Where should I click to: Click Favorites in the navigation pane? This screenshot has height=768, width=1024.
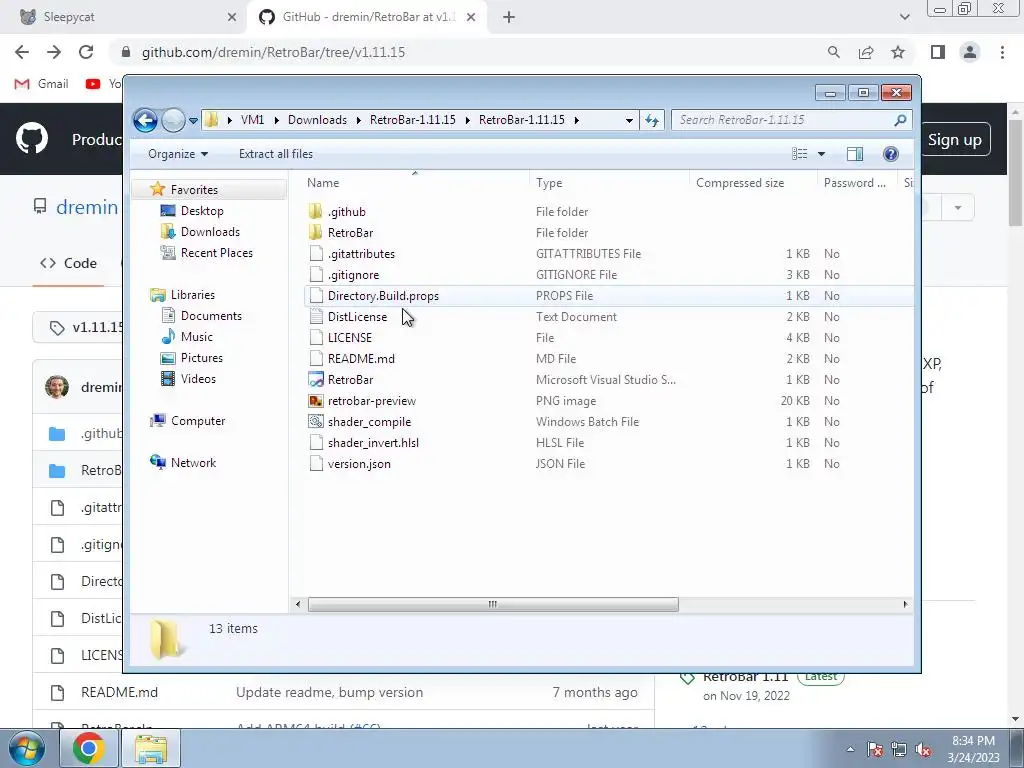pos(194,189)
